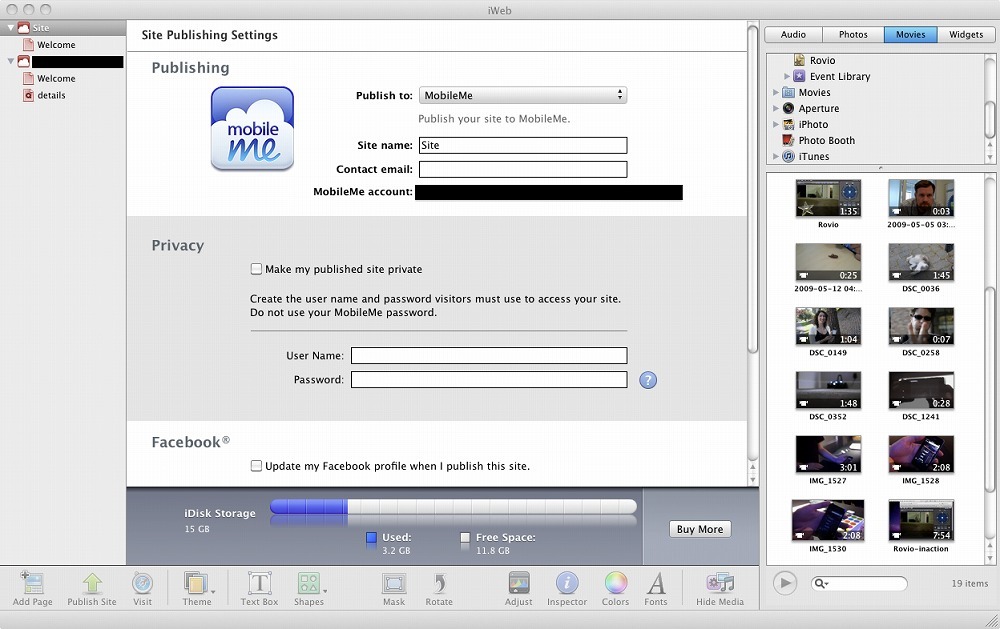Select the iPhoto source icon
This screenshot has height=629, width=1000.
(788, 124)
